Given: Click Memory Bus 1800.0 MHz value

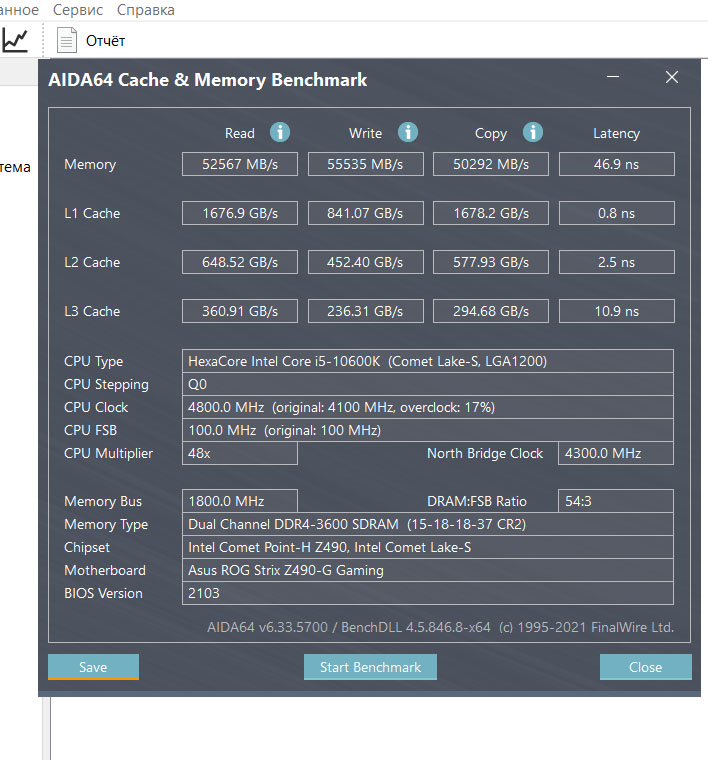Looking at the screenshot, I should tap(240, 501).
